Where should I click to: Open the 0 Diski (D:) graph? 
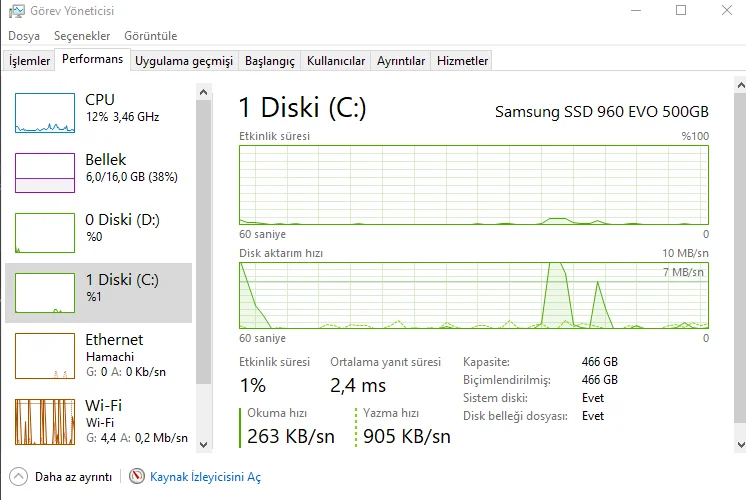coord(45,233)
